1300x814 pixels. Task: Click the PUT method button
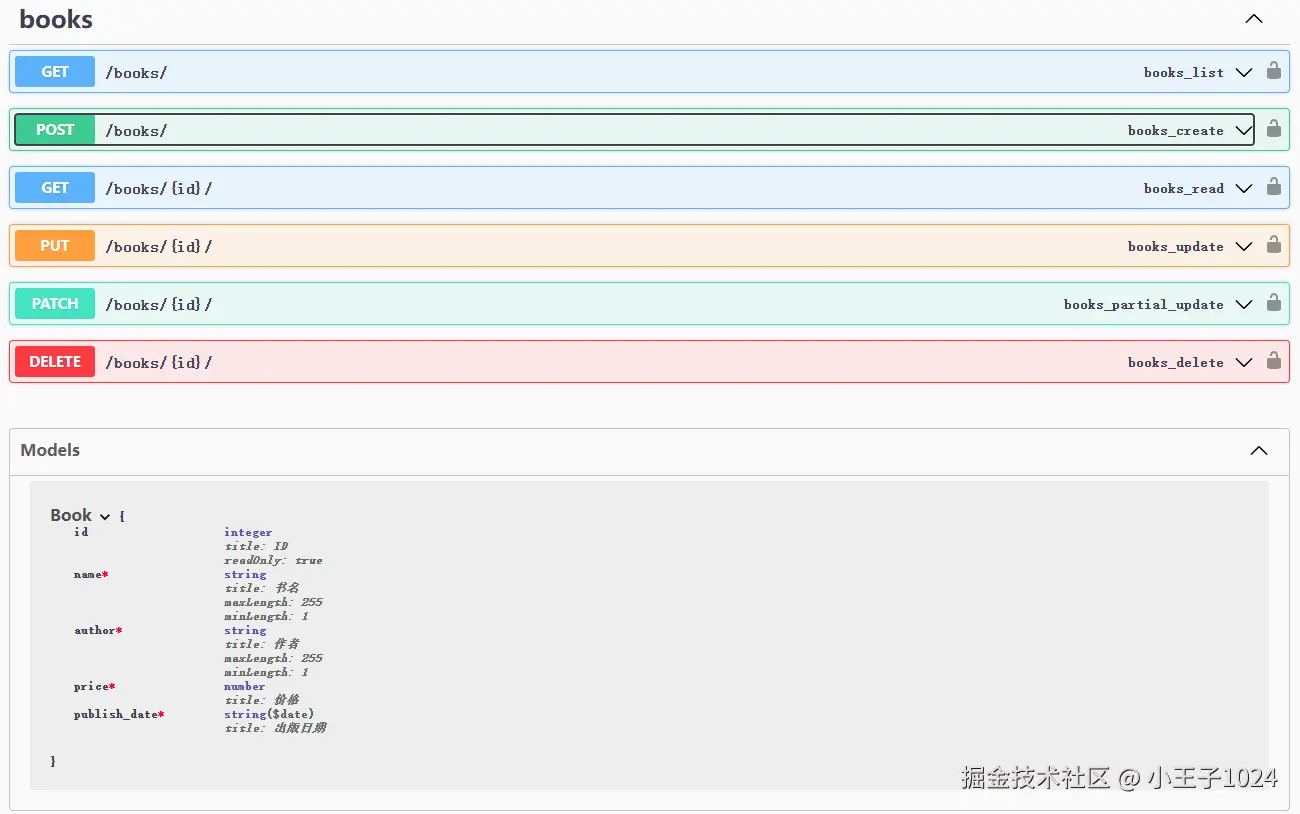[55, 246]
